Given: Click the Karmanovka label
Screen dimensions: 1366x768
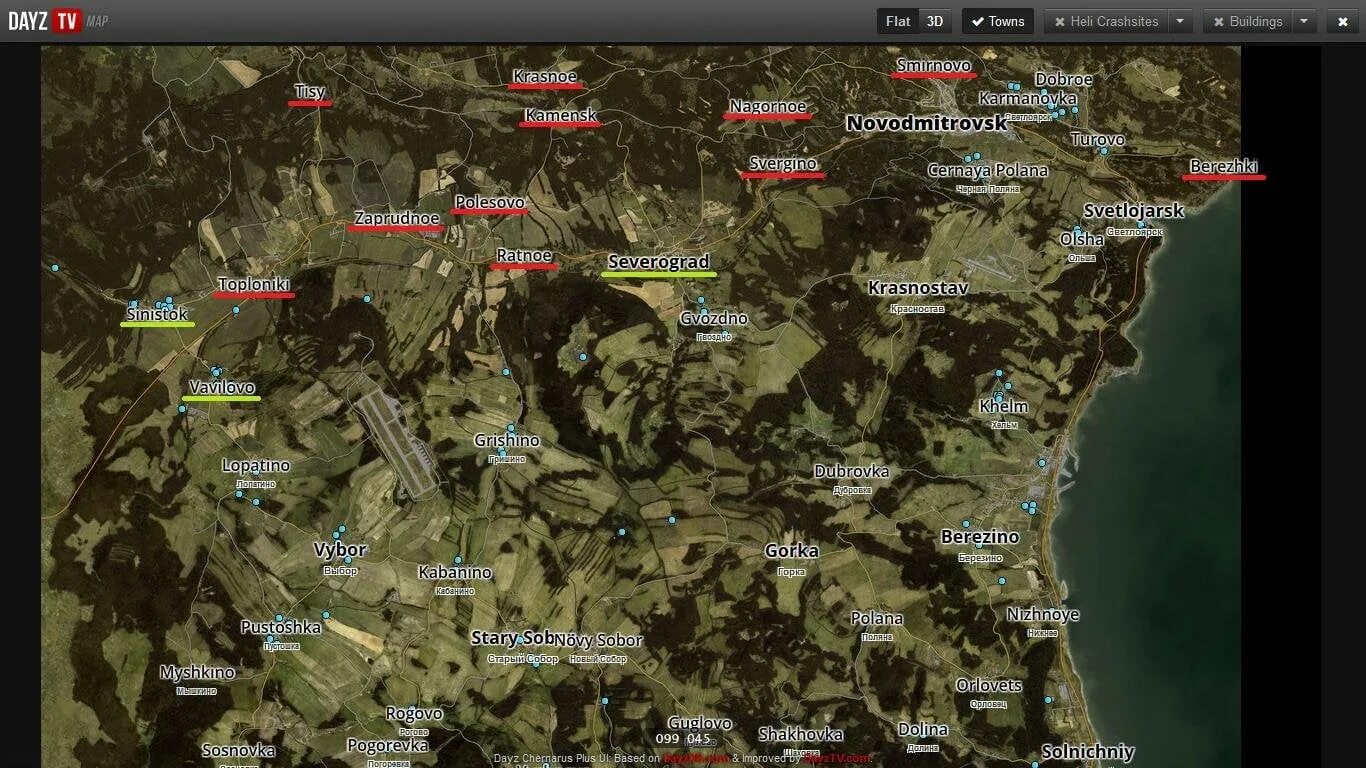Looking at the screenshot, I should (1028, 98).
